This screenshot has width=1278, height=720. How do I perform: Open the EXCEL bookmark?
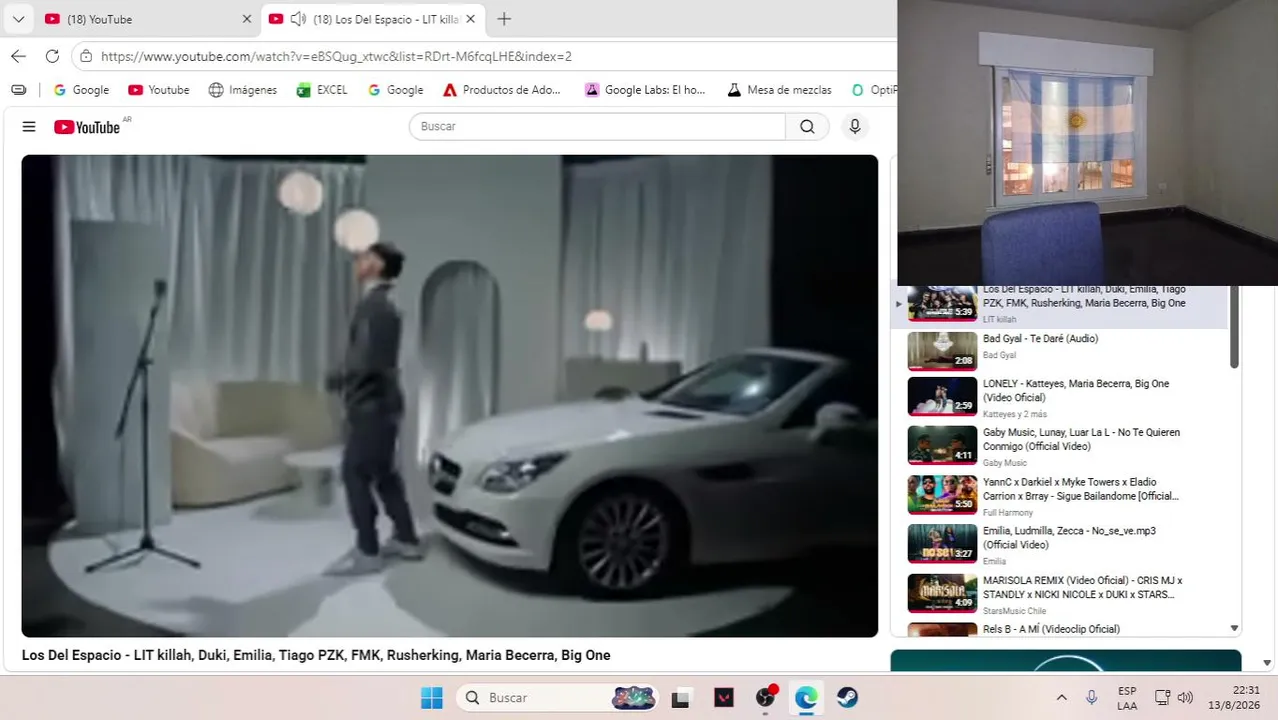[322, 90]
